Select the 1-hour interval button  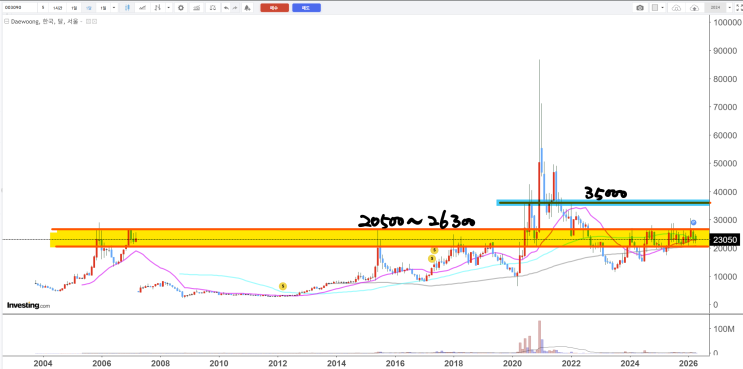[58, 8]
